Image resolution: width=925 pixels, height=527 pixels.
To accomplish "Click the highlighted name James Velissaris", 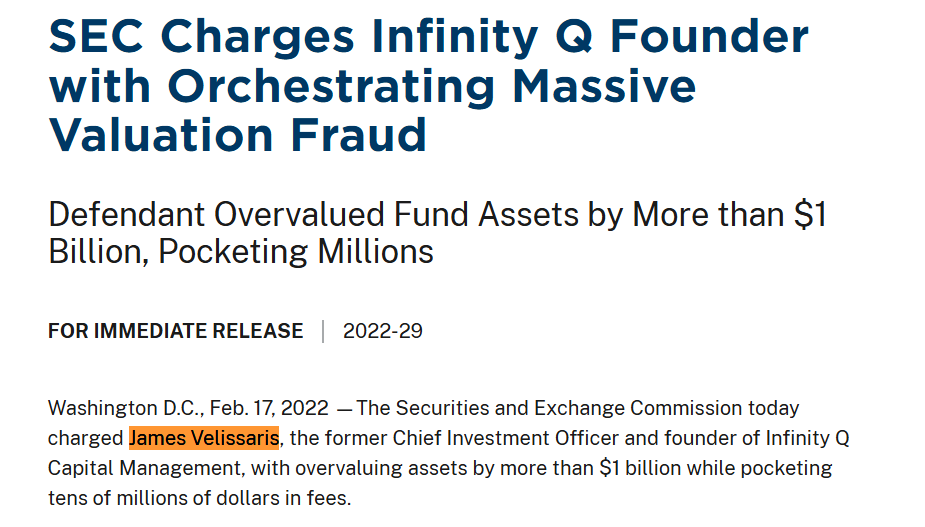I will (x=204, y=438).
